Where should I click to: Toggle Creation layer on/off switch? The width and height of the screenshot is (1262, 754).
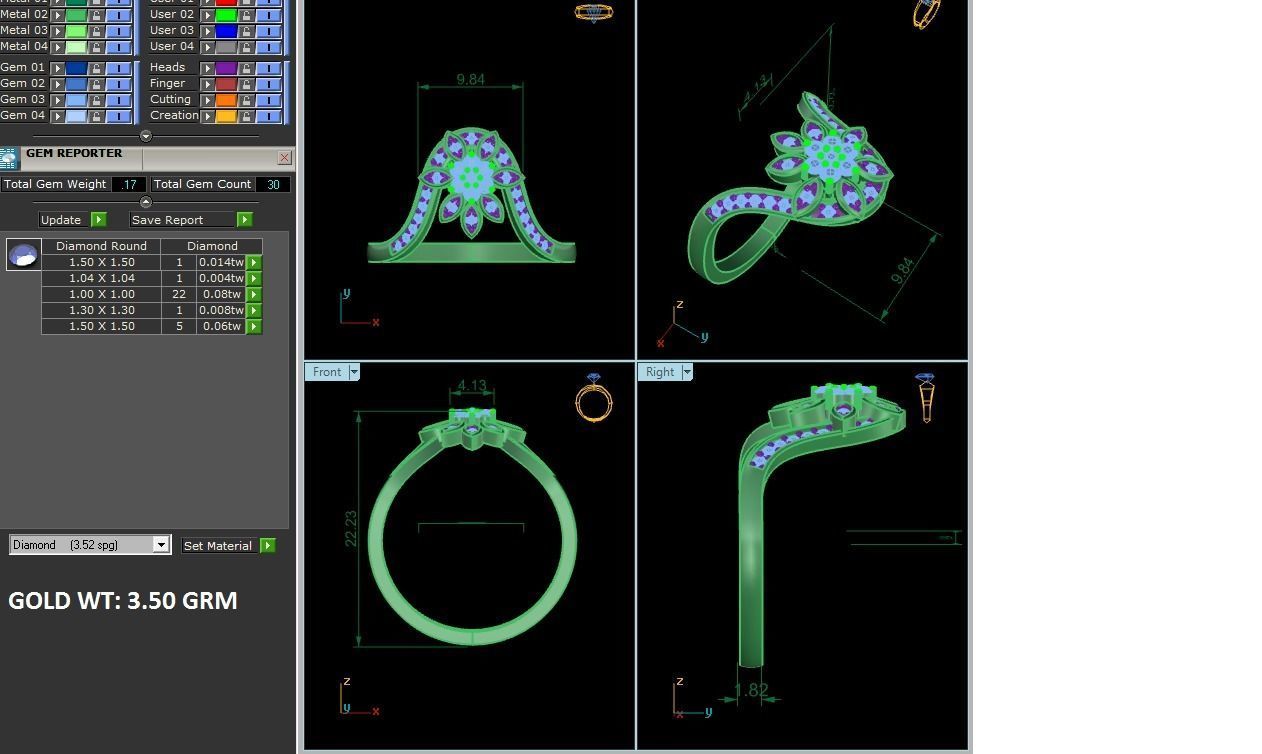(269, 116)
